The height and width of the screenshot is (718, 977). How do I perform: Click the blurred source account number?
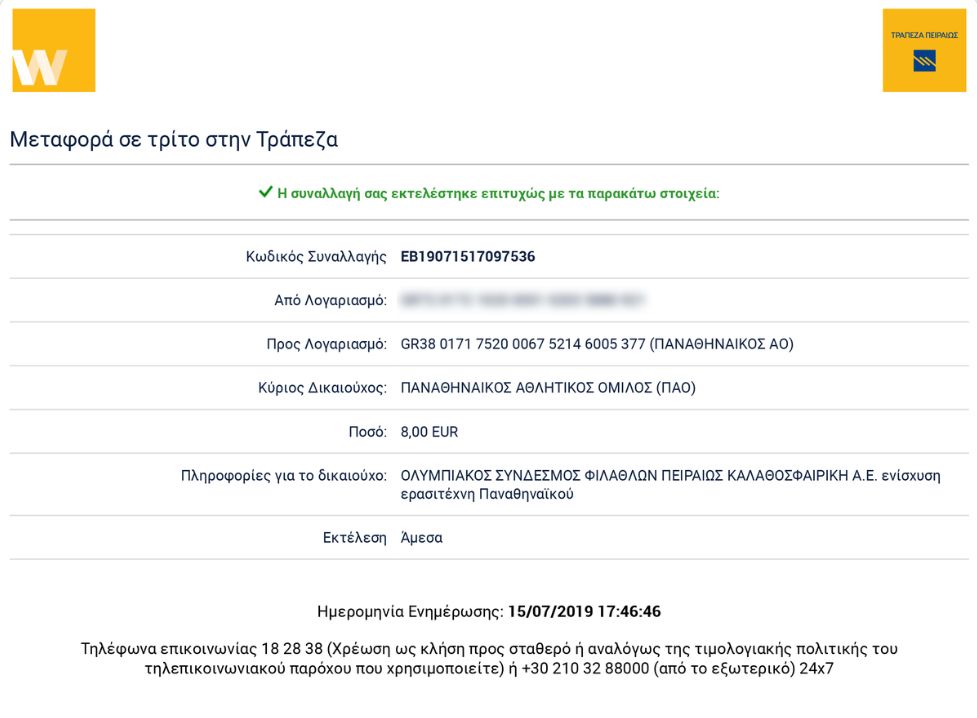pyautogui.click(x=522, y=300)
